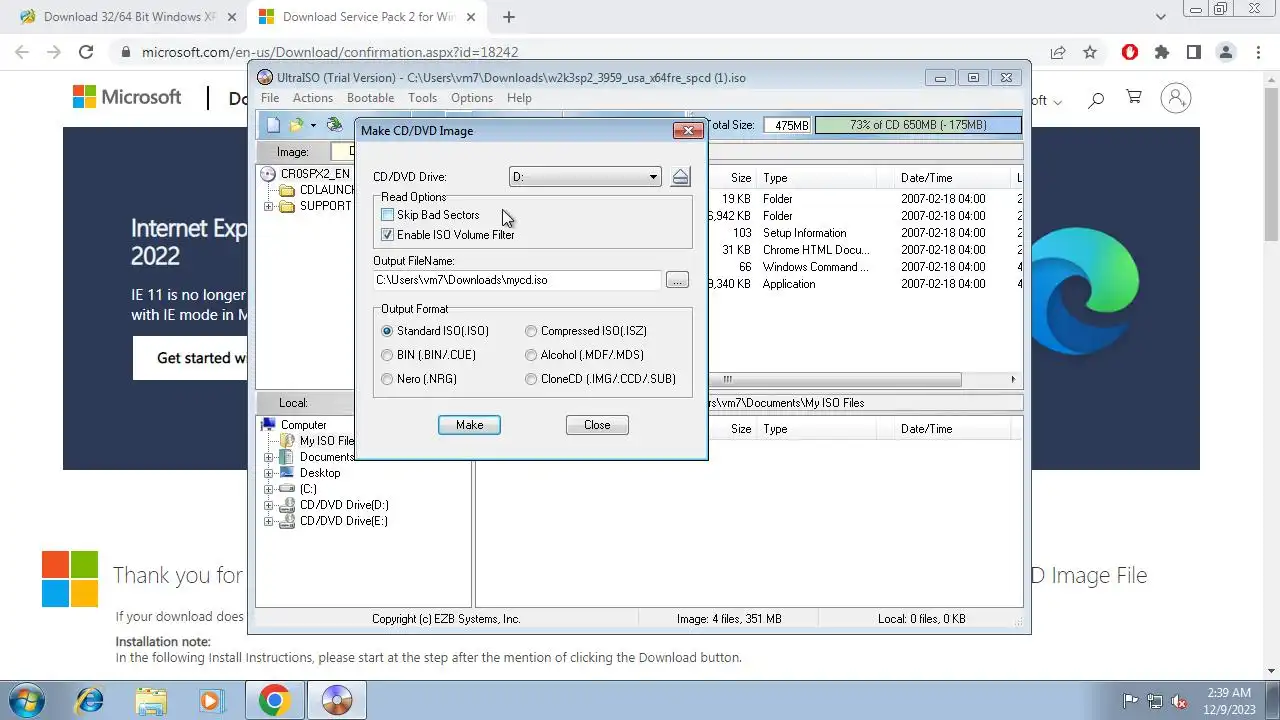Open the Help menu in UltraISO

(x=519, y=98)
